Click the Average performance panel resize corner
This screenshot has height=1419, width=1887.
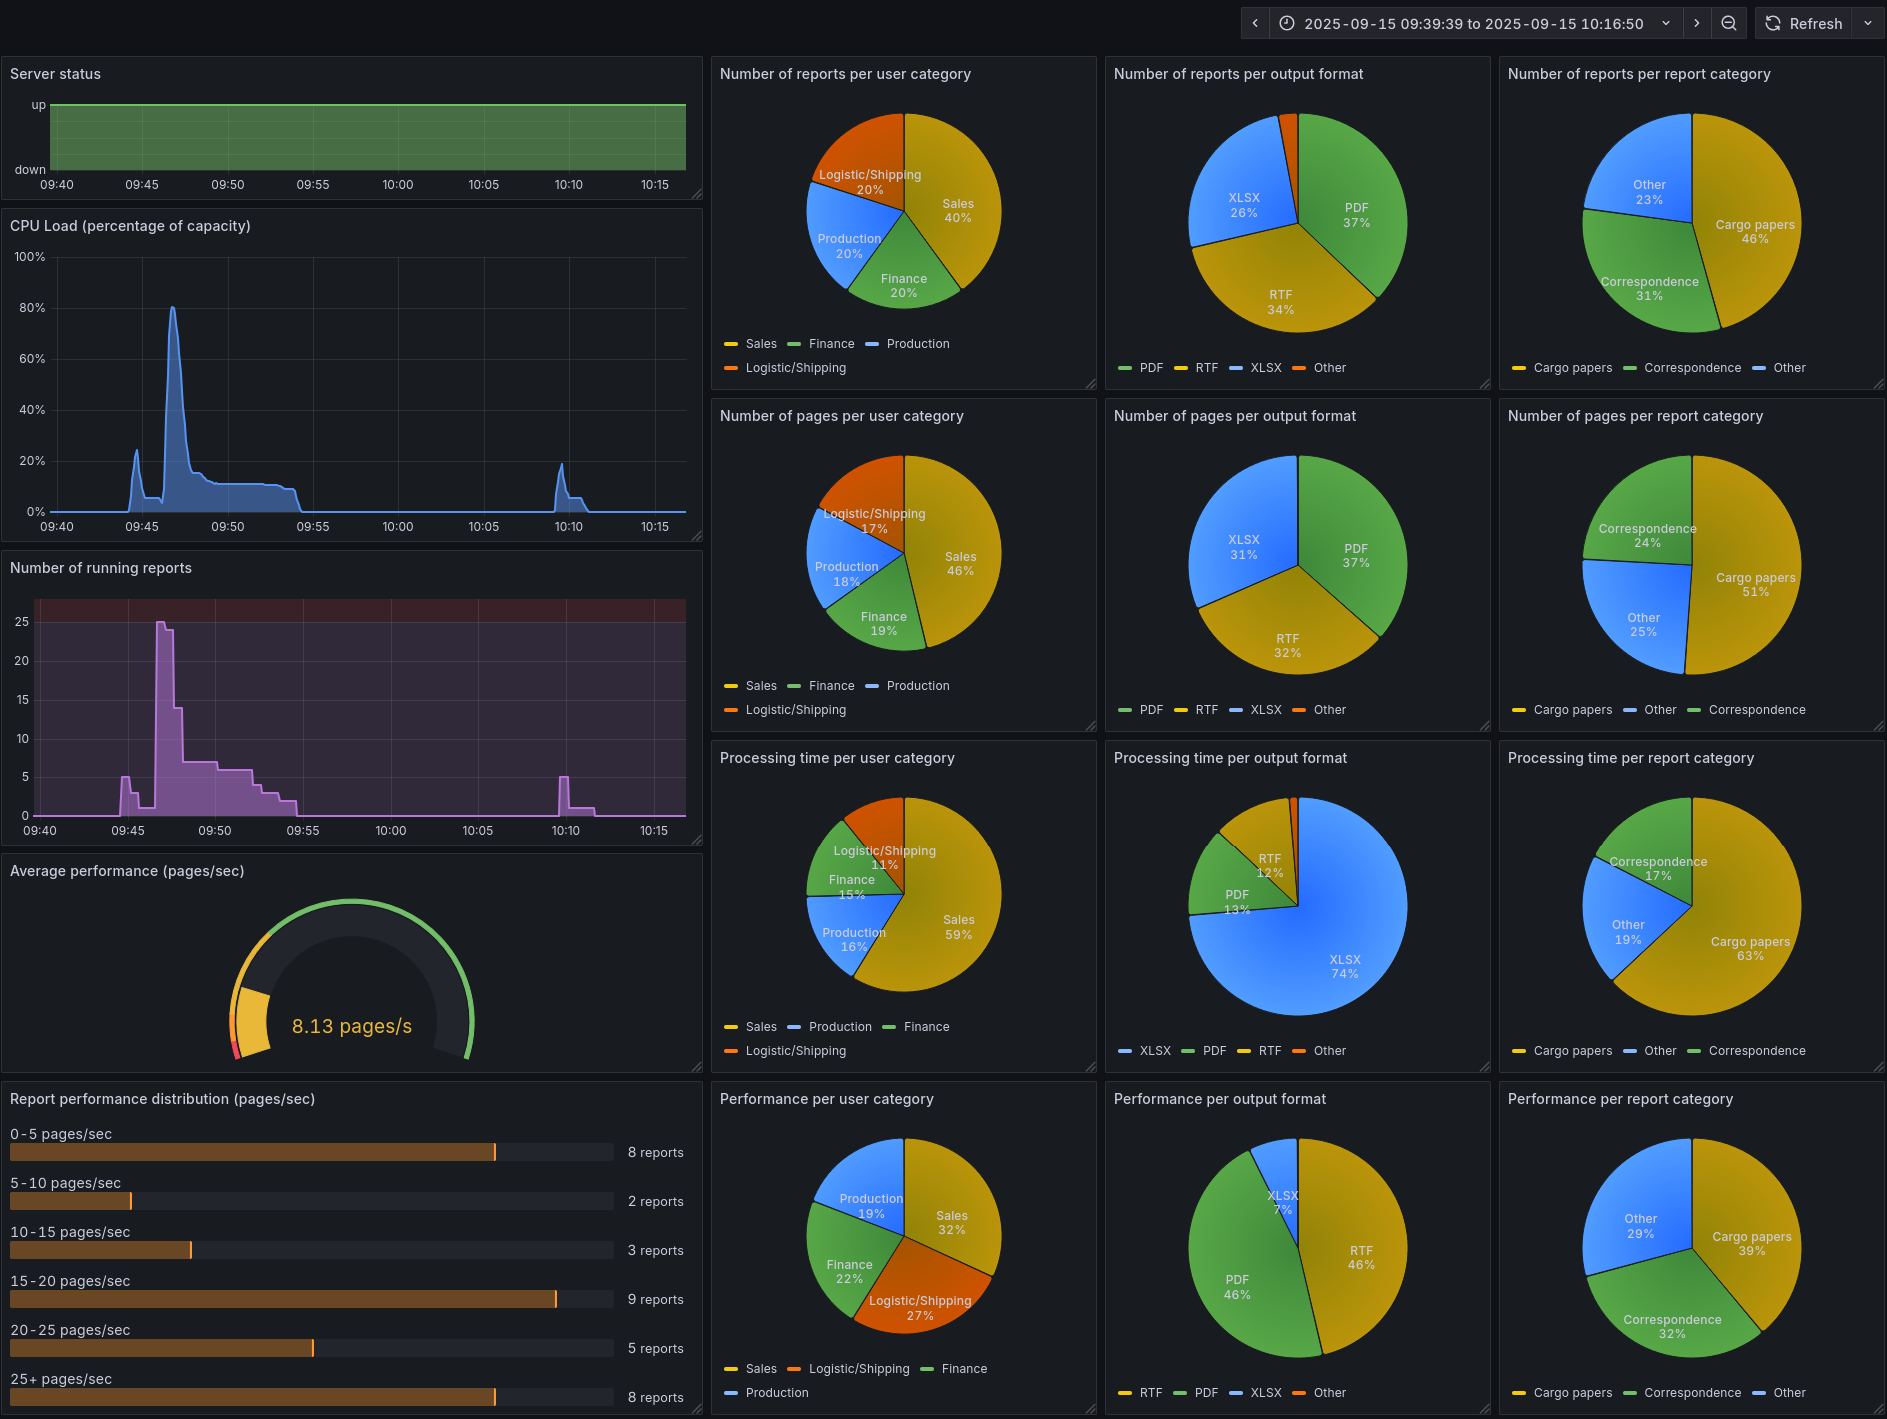696,1067
